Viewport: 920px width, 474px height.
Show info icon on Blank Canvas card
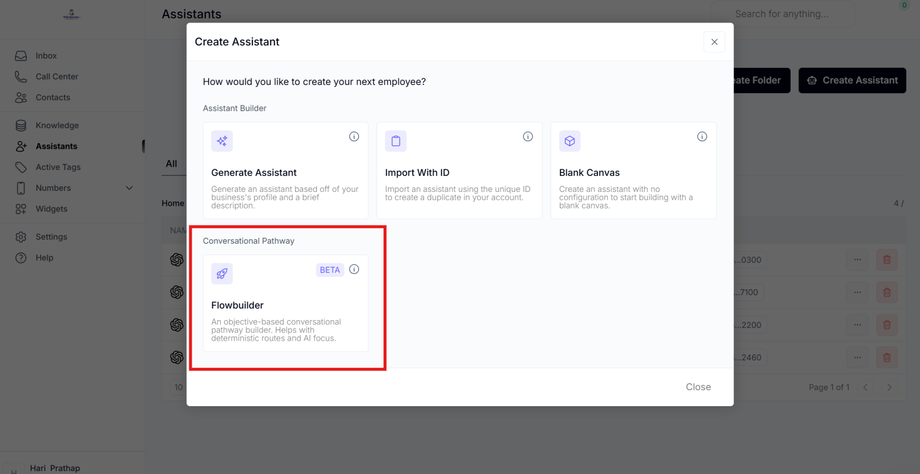coord(702,137)
